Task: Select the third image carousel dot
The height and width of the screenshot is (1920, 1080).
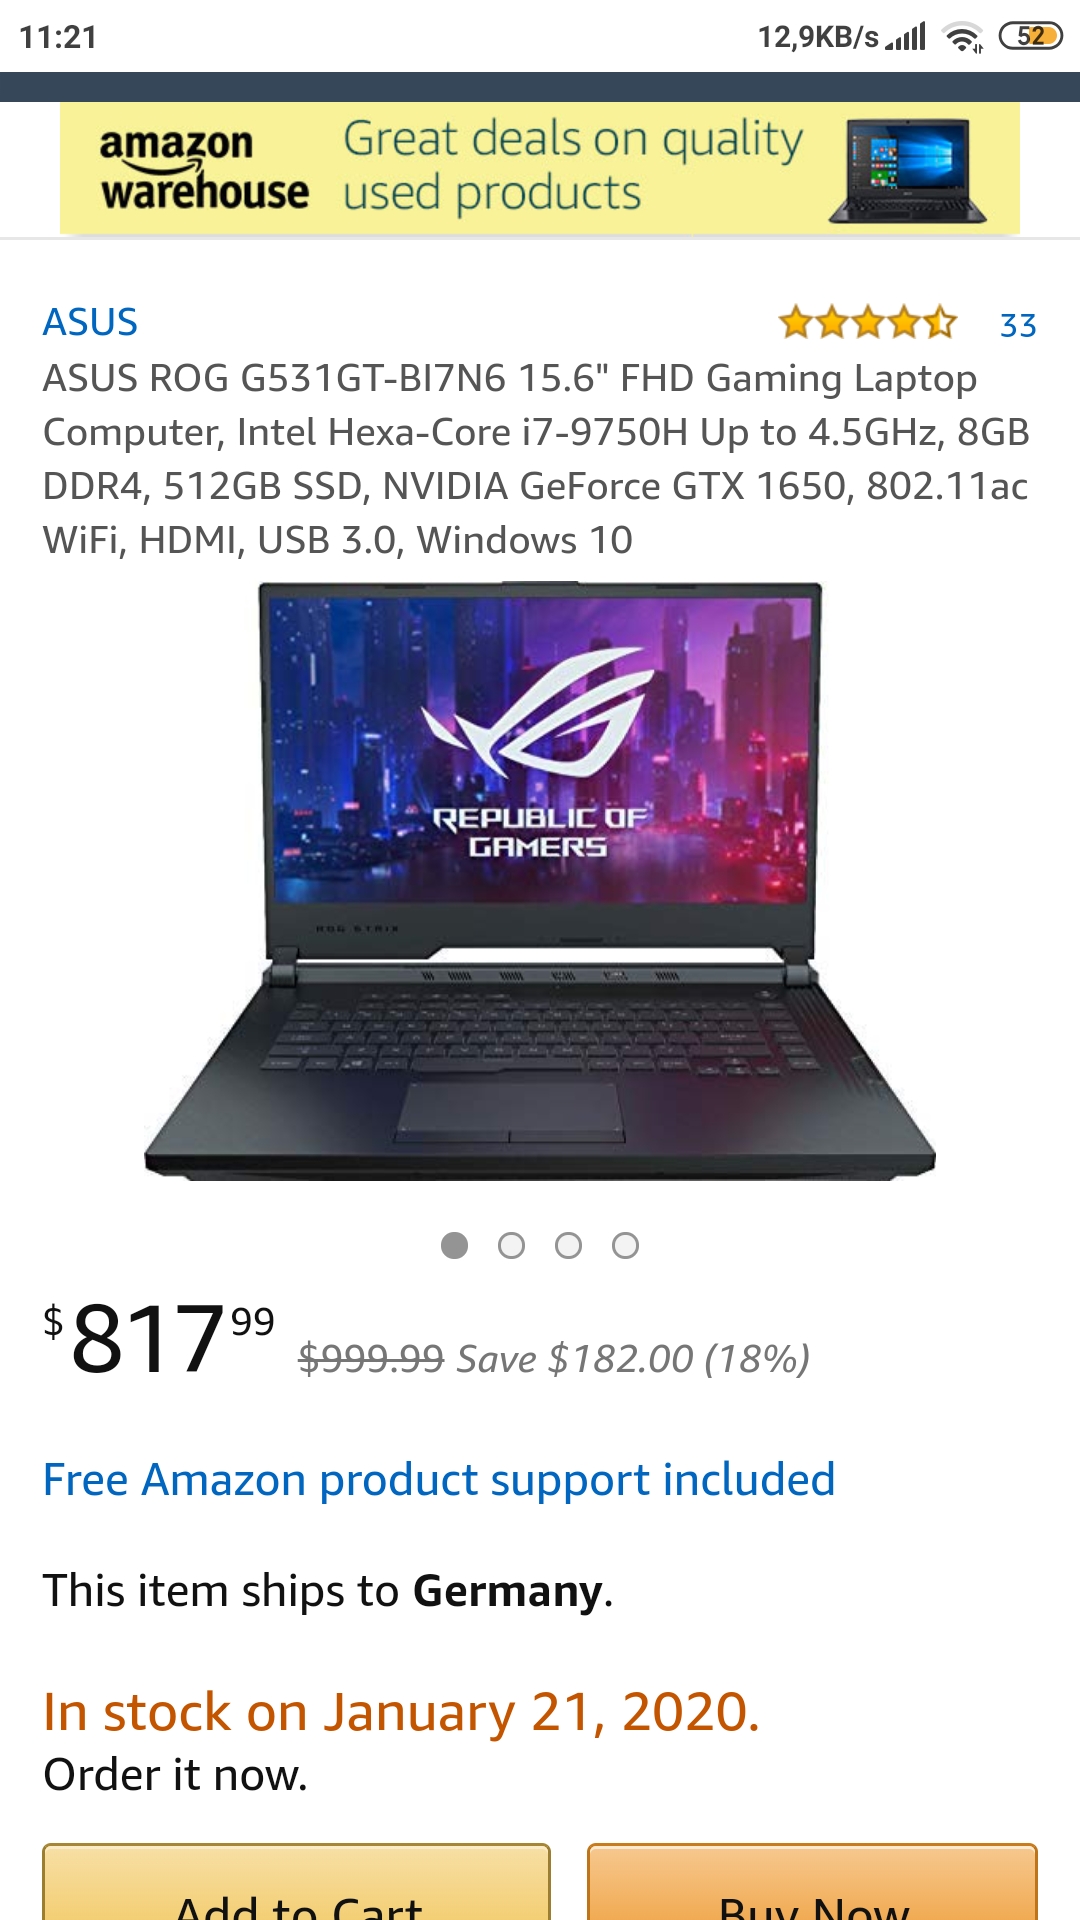Action: pyautogui.click(x=568, y=1245)
